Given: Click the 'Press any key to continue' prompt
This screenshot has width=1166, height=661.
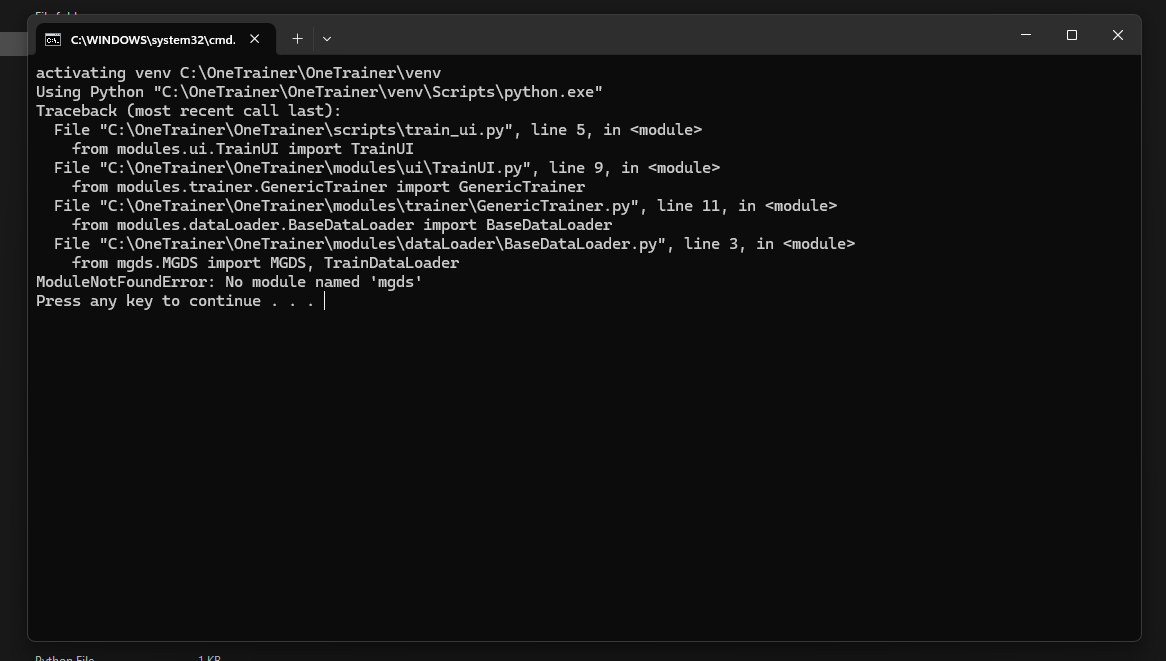Looking at the screenshot, I should (x=175, y=301).
